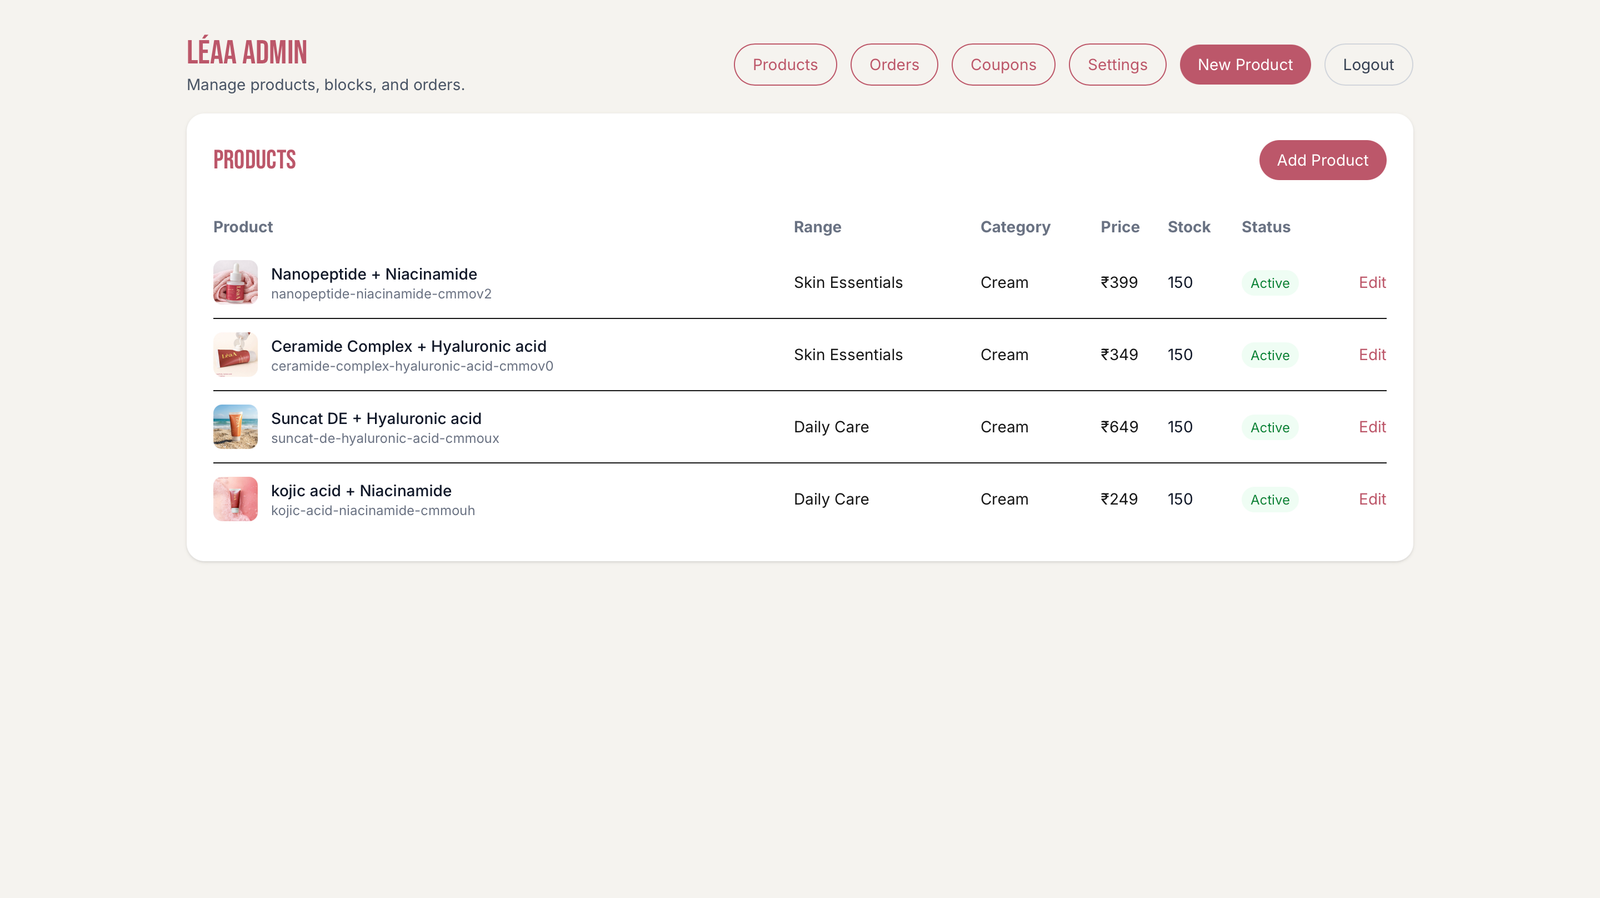Click the Price column header
Image resolution: width=1600 pixels, height=898 pixels.
[1120, 227]
